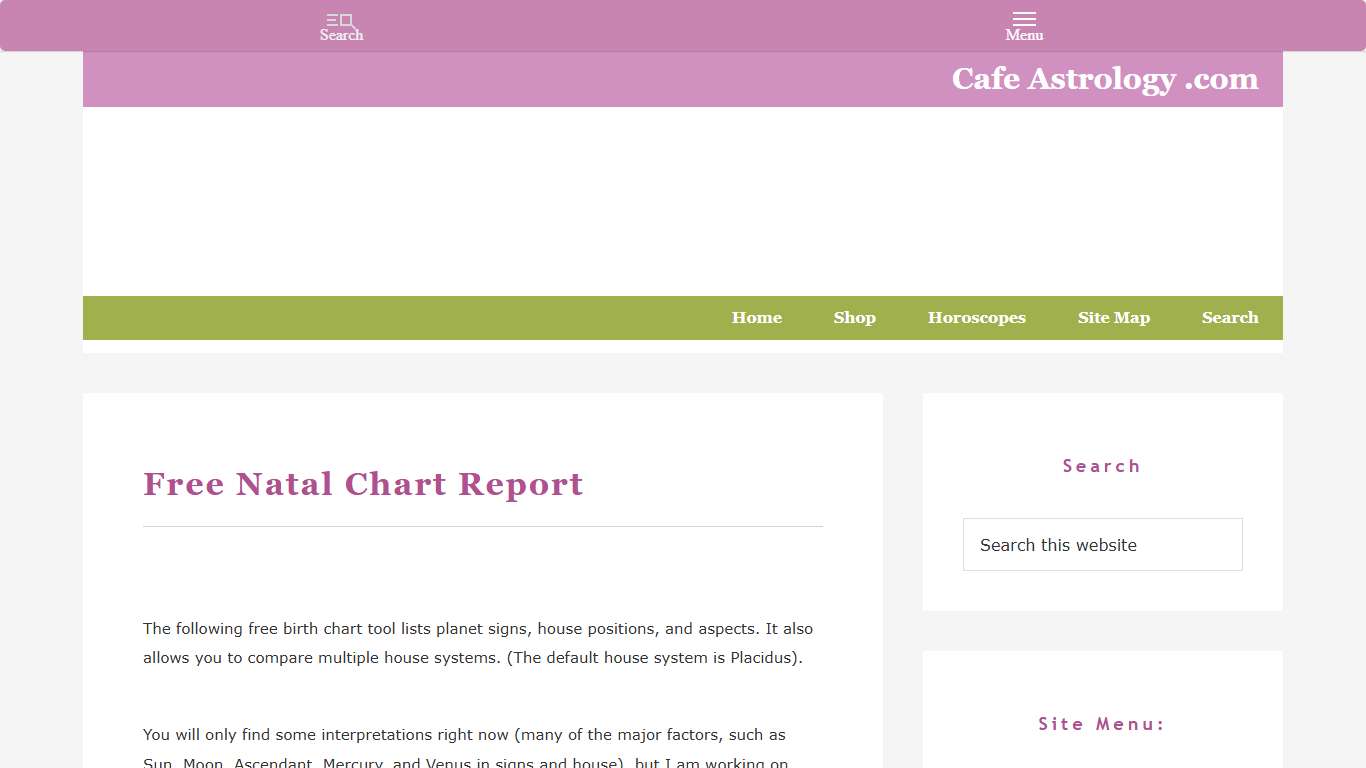
Task: Click the sidebar Search panel area
Action: 1102,502
